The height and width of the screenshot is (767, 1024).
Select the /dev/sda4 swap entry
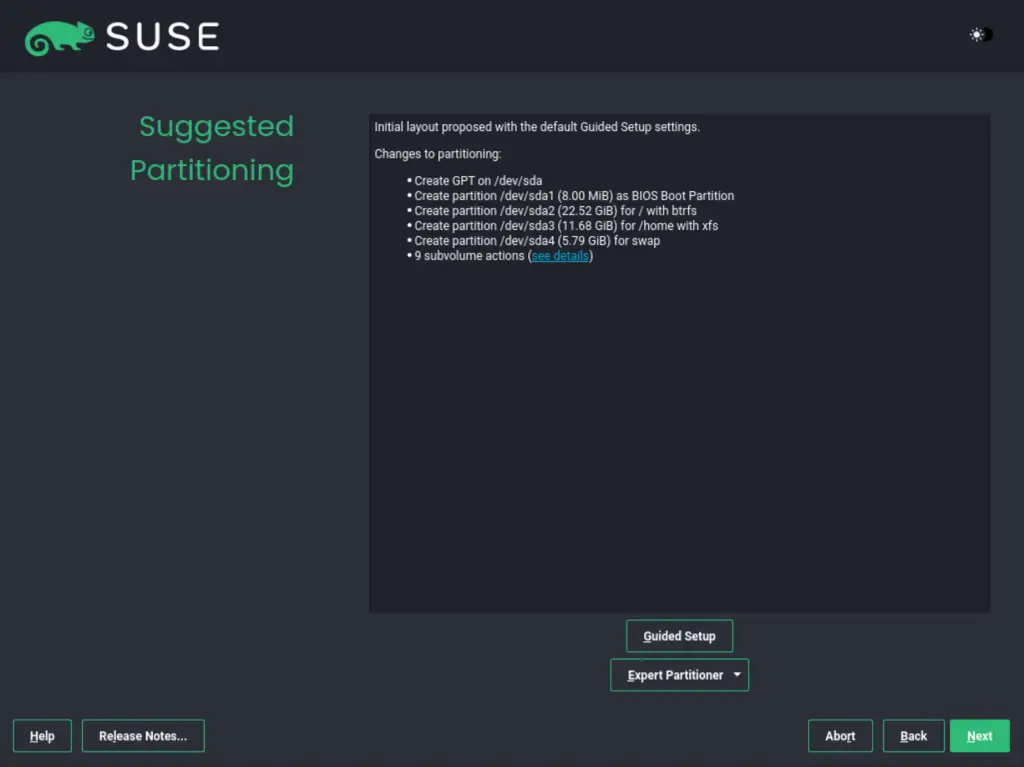pos(535,241)
